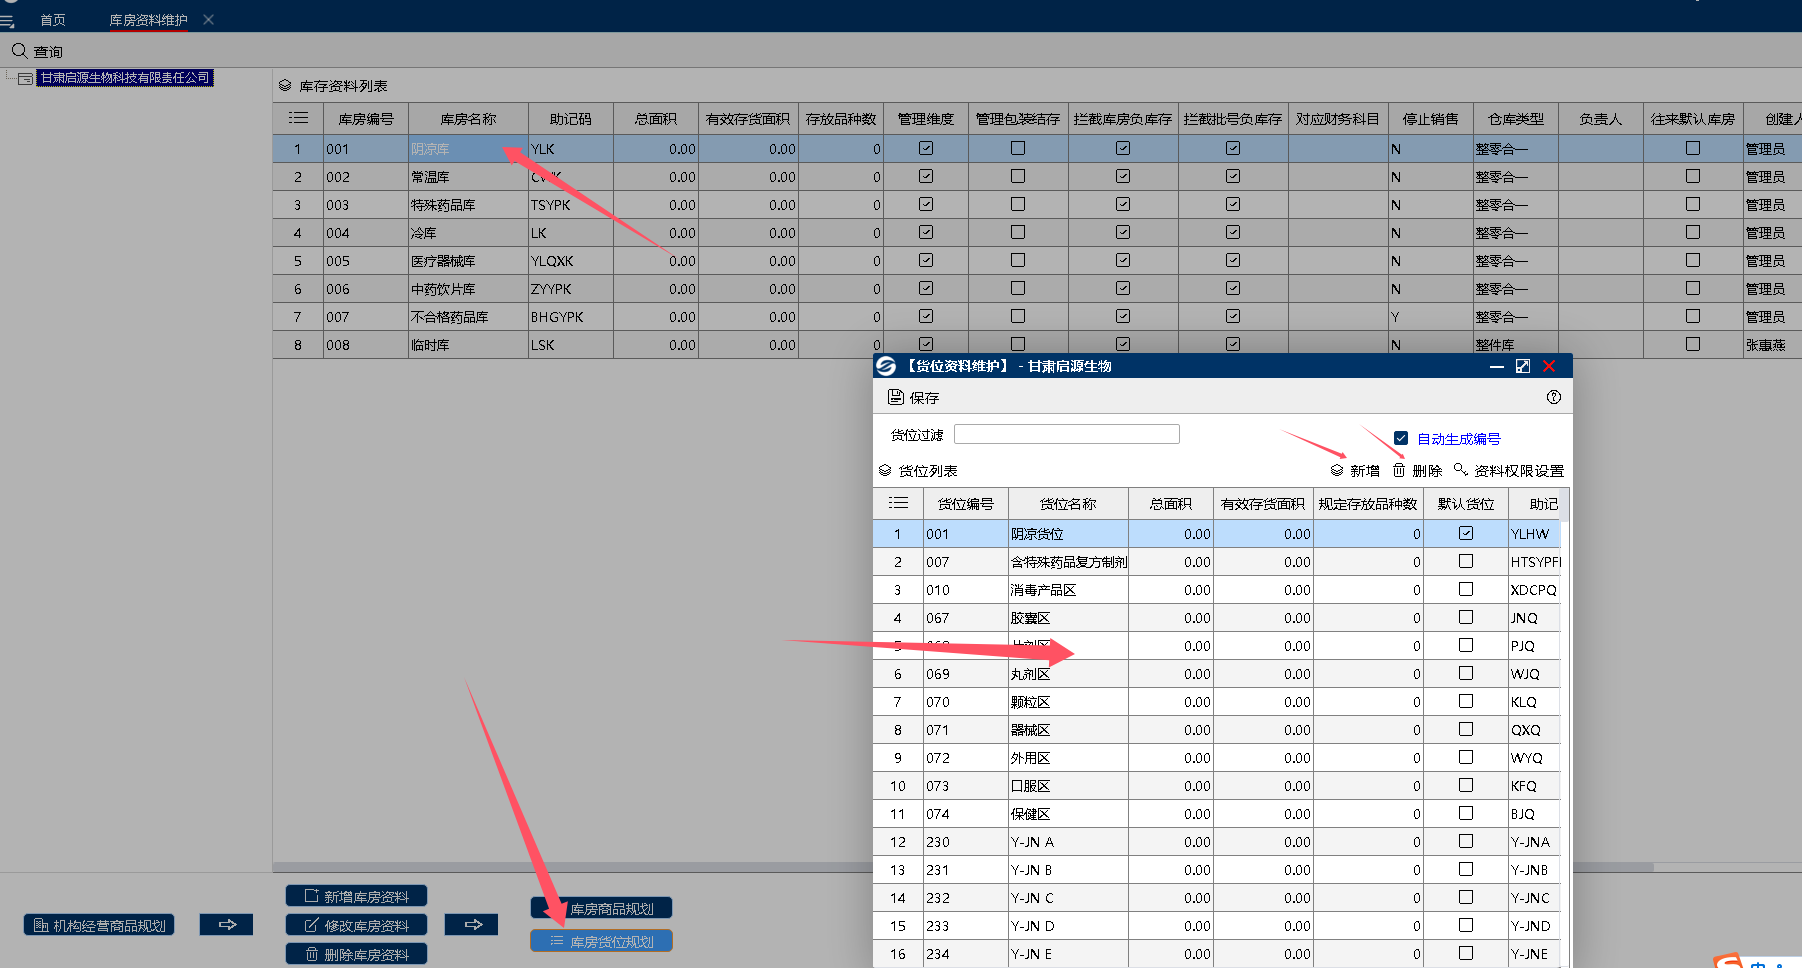1802x968 pixels.
Task: Click 删除 trash icon in 货位 dialog
Action: 1399,470
